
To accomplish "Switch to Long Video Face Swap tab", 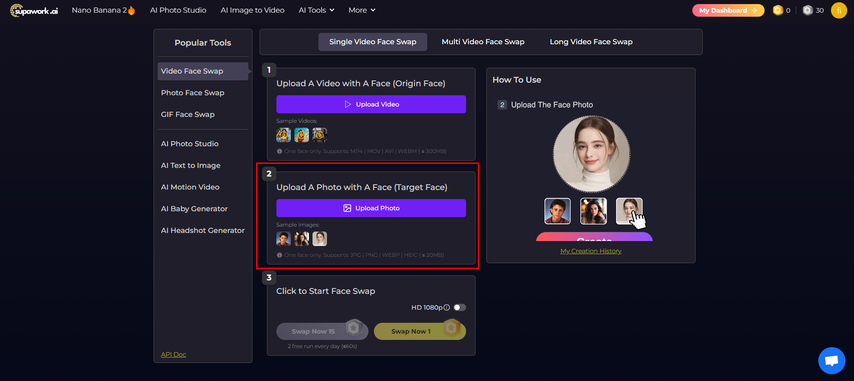I will tap(591, 42).
